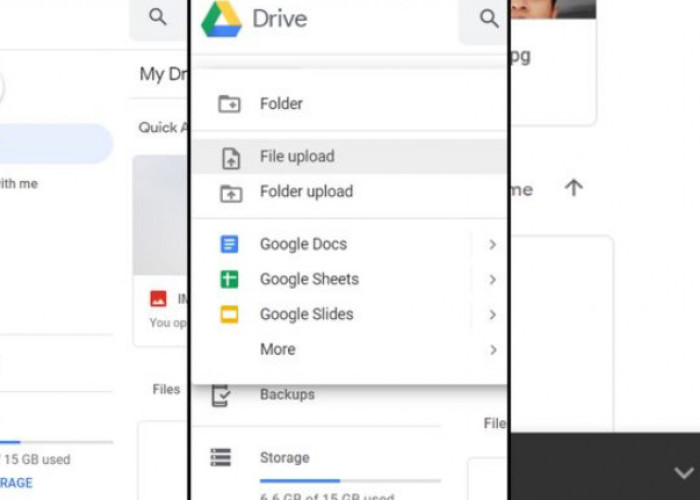Image resolution: width=700 pixels, height=500 pixels.
Task: Choose File upload from the menu
Action: pyautogui.click(x=350, y=156)
